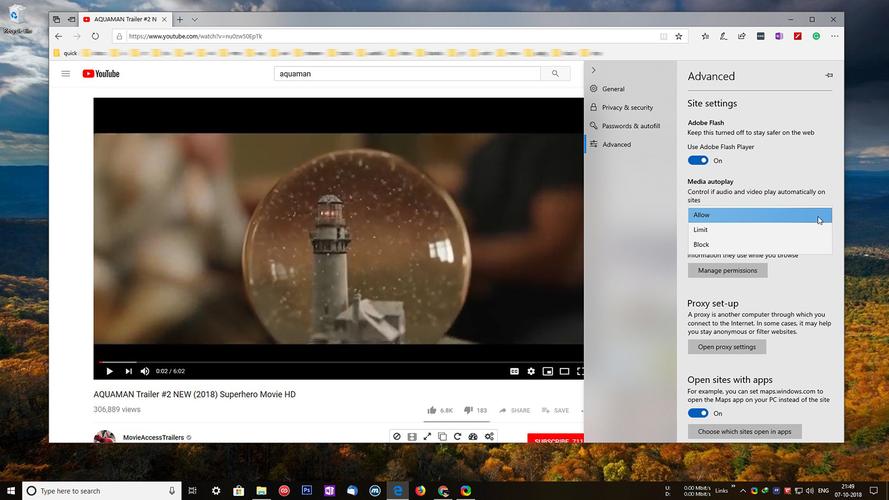This screenshot has width=889, height=500.
Task: Open Firefox from the taskbar
Action: pos(420,490)
